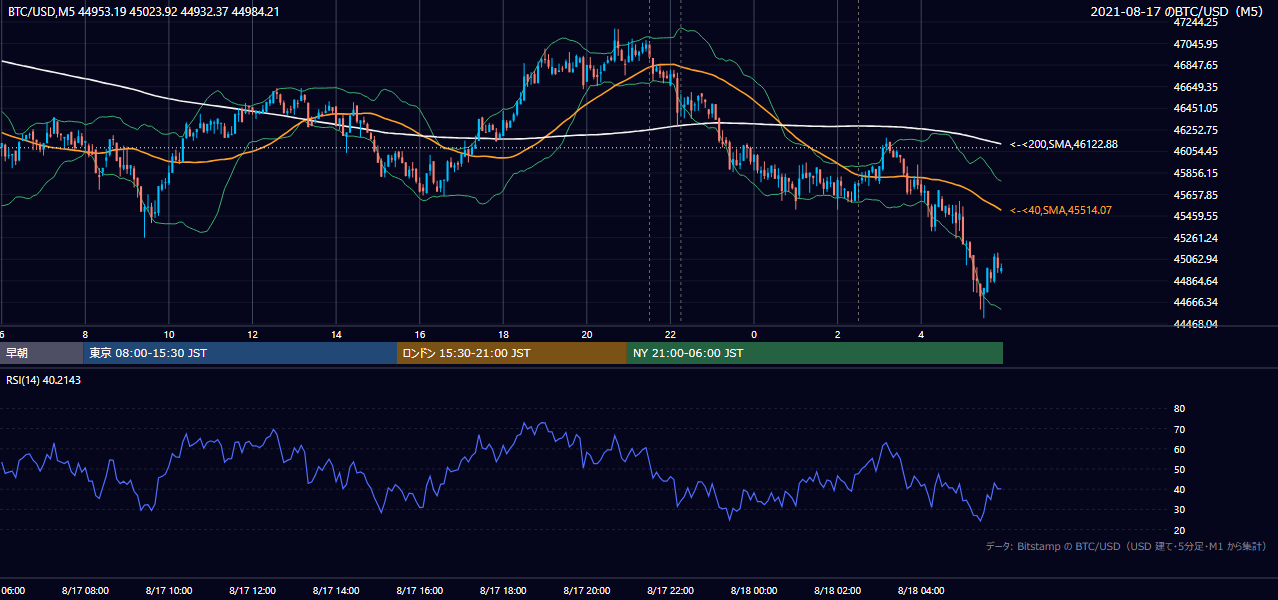
Task: Click price axis value 45459.55
Action: [x=1195, y=216]
